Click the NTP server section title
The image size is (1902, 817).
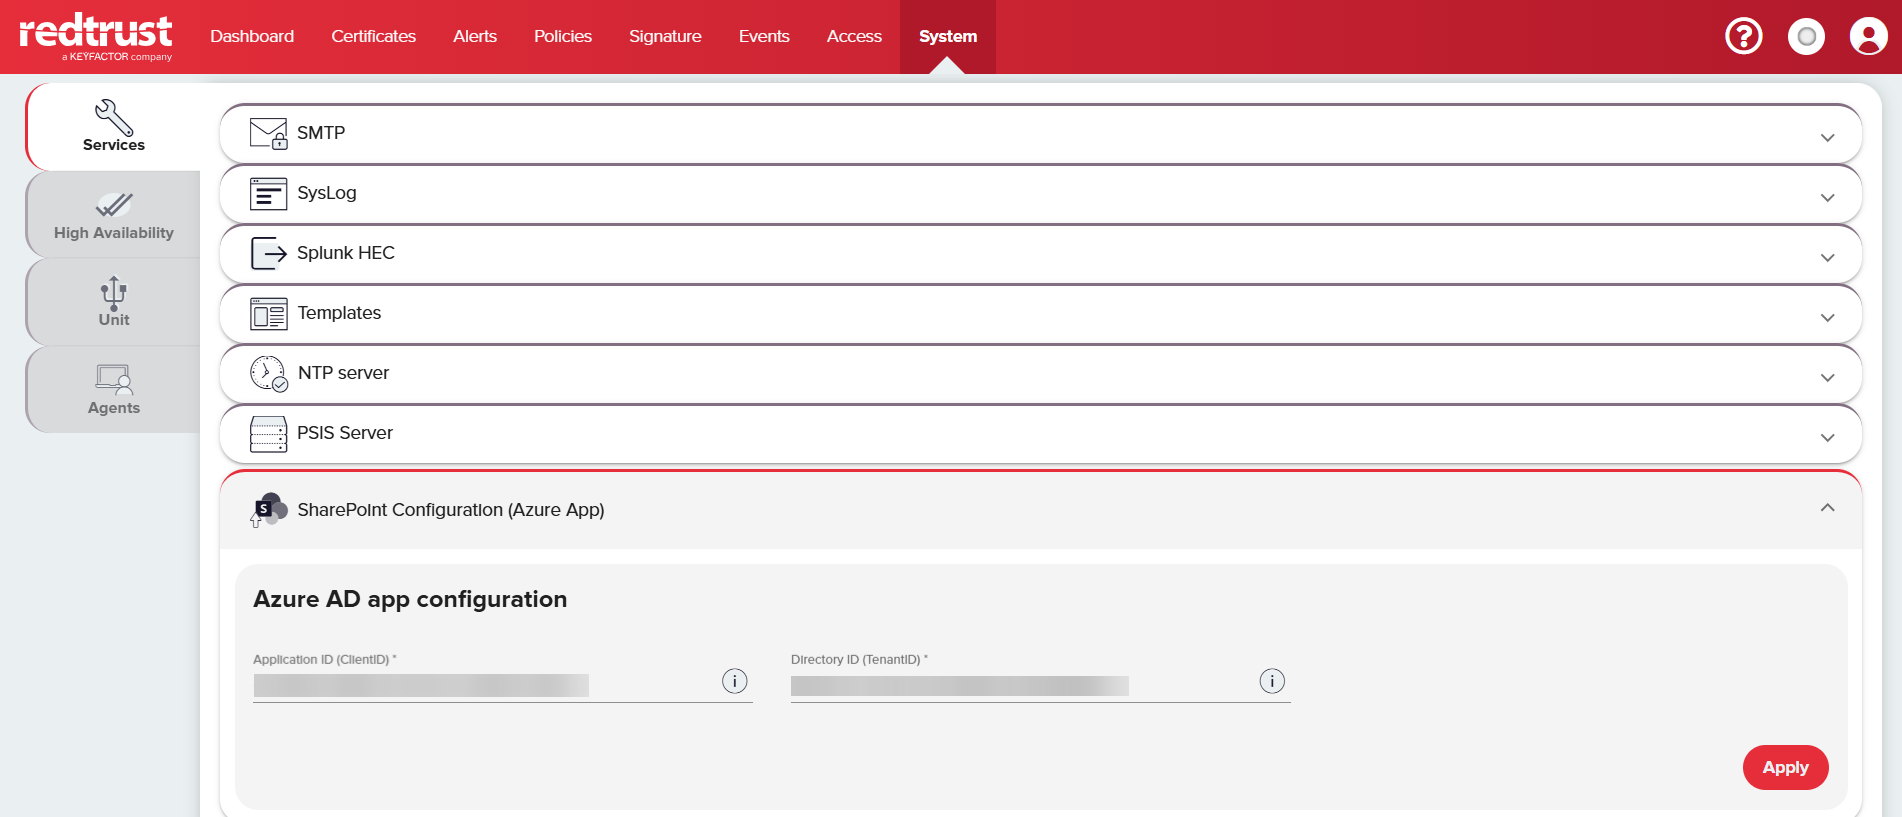click(x=343, y=373)
